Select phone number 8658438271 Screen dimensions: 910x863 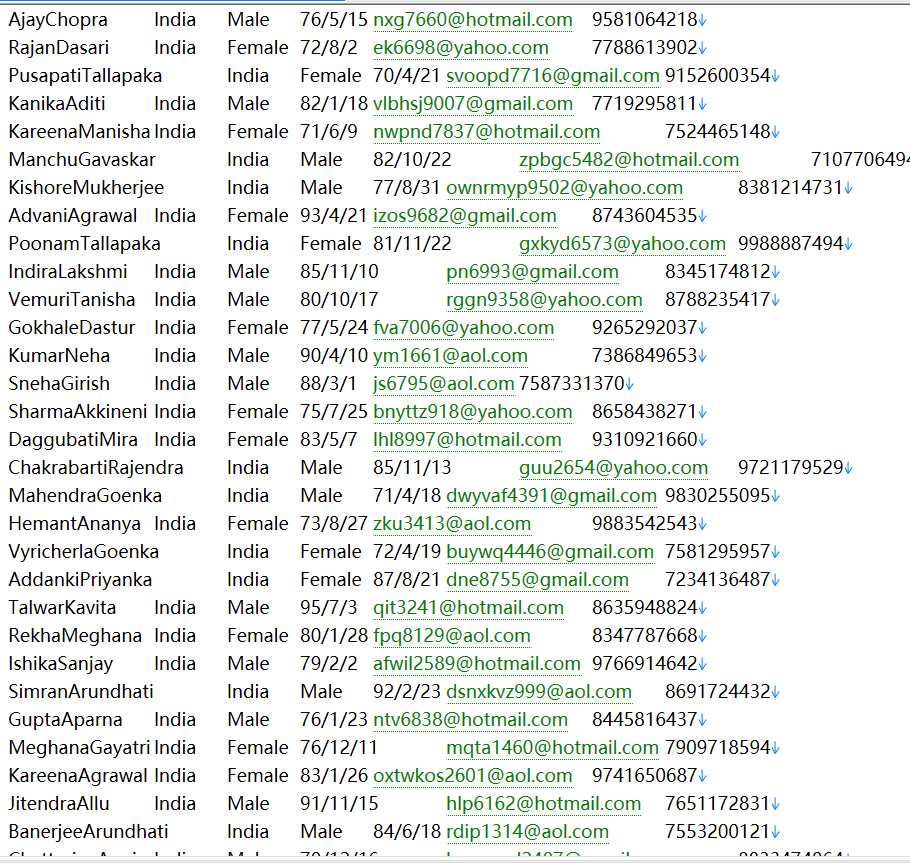644,411
